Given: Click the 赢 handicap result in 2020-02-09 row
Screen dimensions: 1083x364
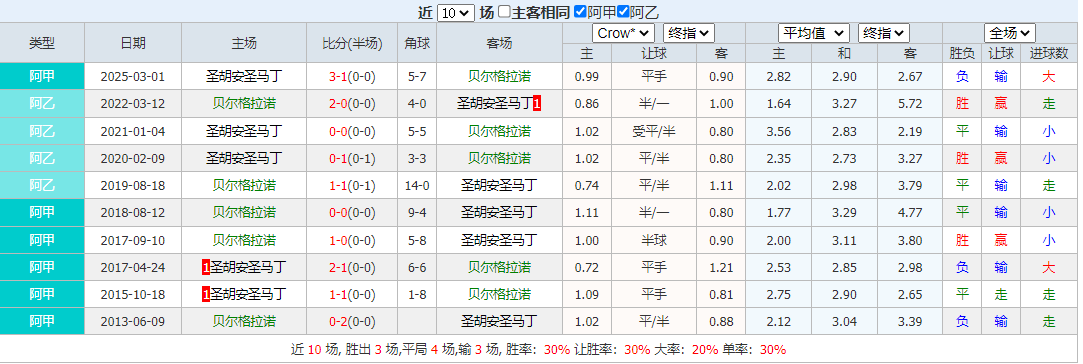Looking at the screenshot, I should pyautogui.click(x=1001, y=159).
